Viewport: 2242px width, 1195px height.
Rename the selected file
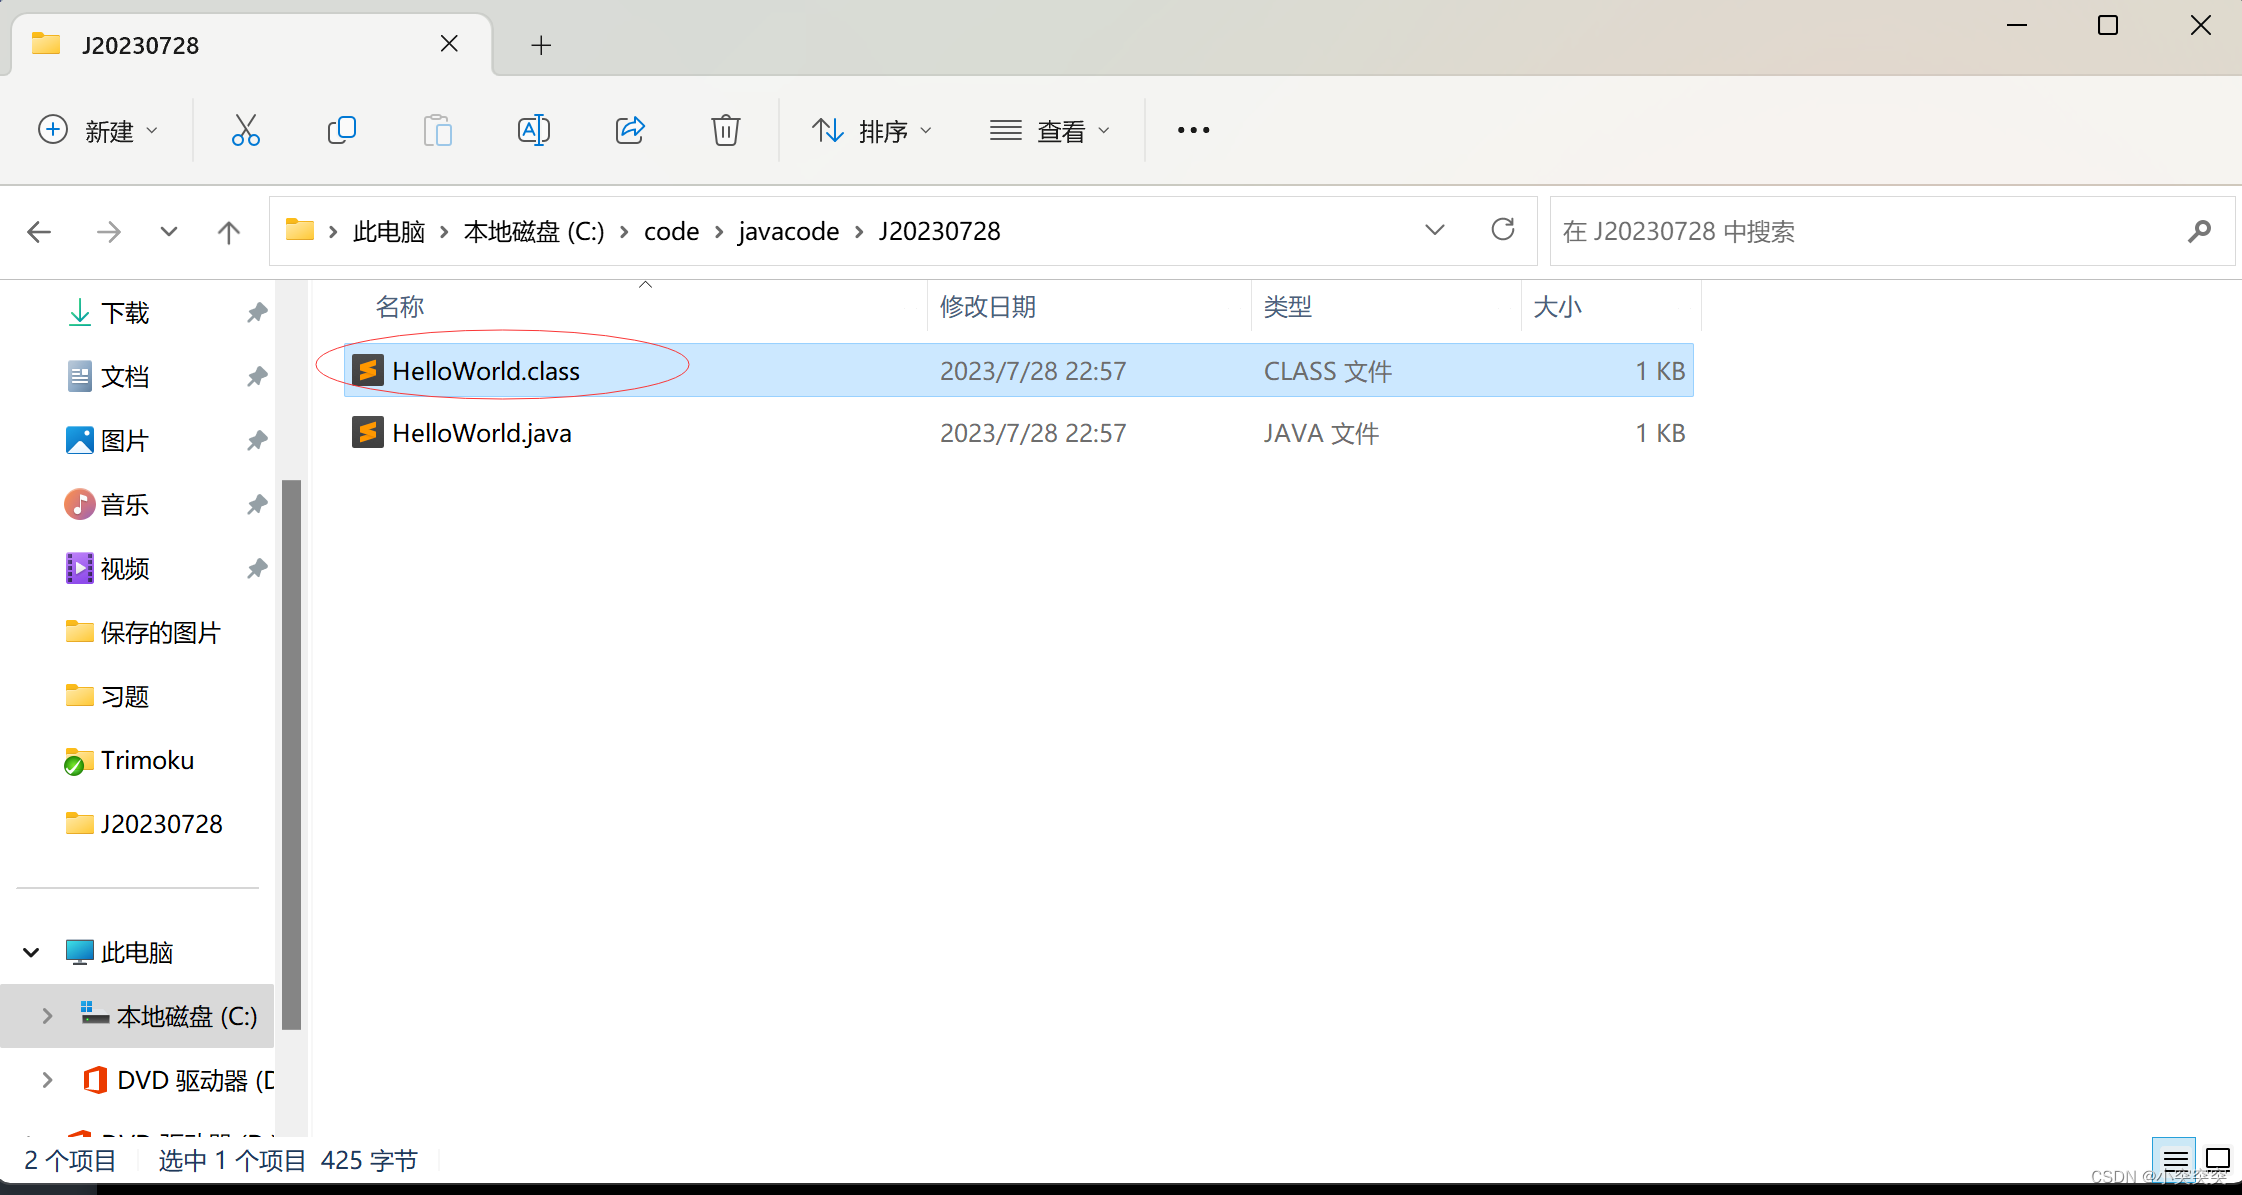pos(534,130)
